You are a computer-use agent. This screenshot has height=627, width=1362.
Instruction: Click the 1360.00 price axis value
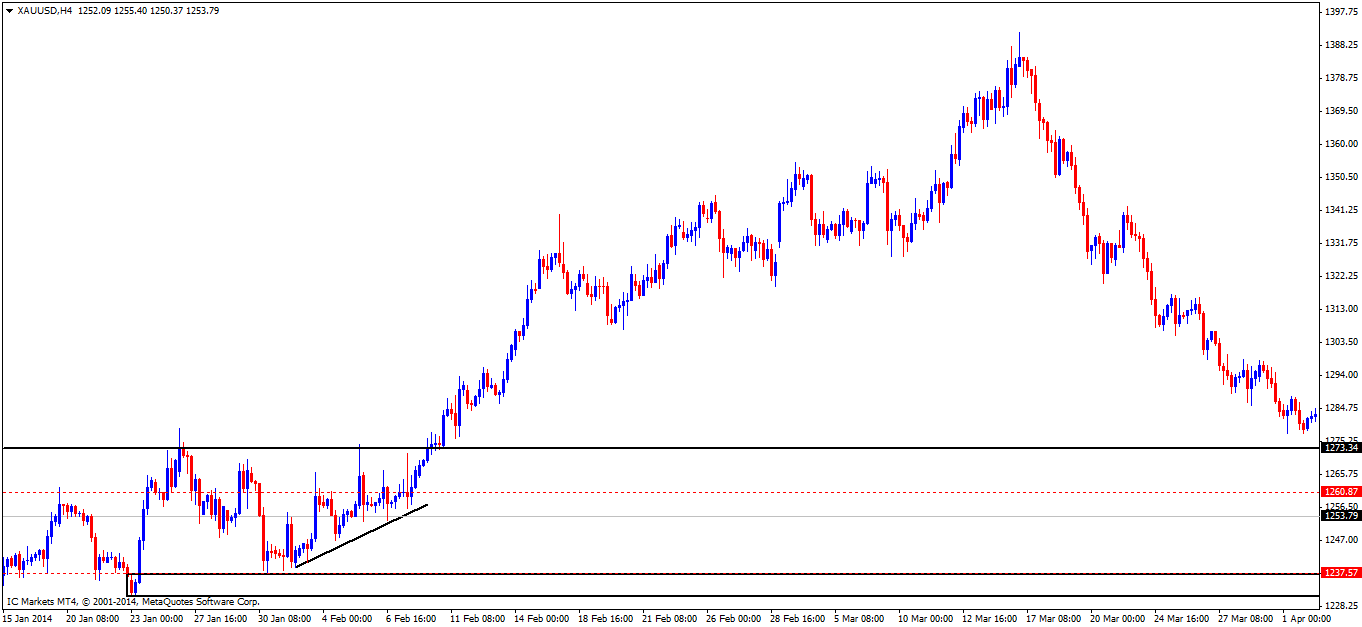click(x=1340, y=144)
